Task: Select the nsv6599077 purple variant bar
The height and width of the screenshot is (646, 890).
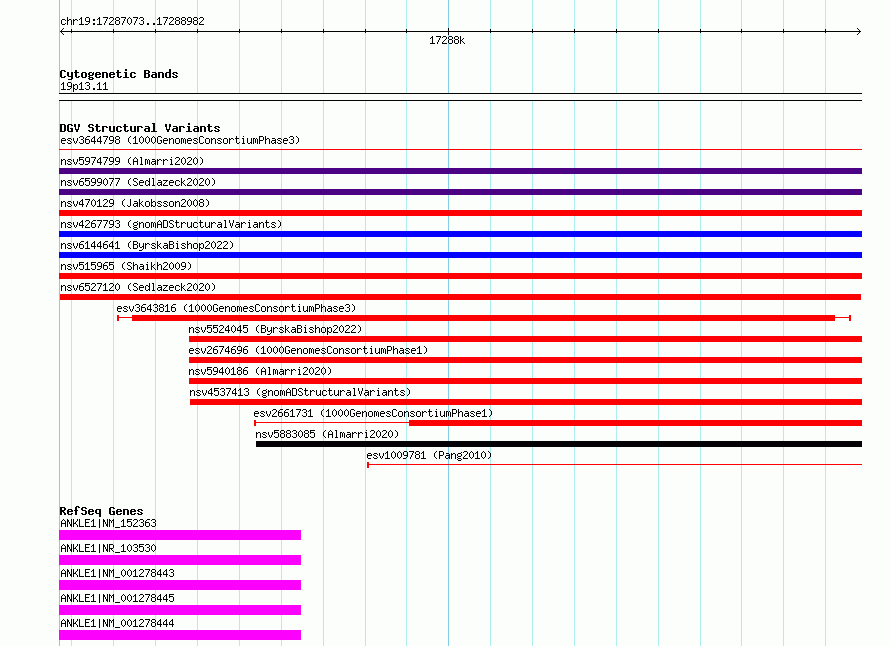Action: 460,192
